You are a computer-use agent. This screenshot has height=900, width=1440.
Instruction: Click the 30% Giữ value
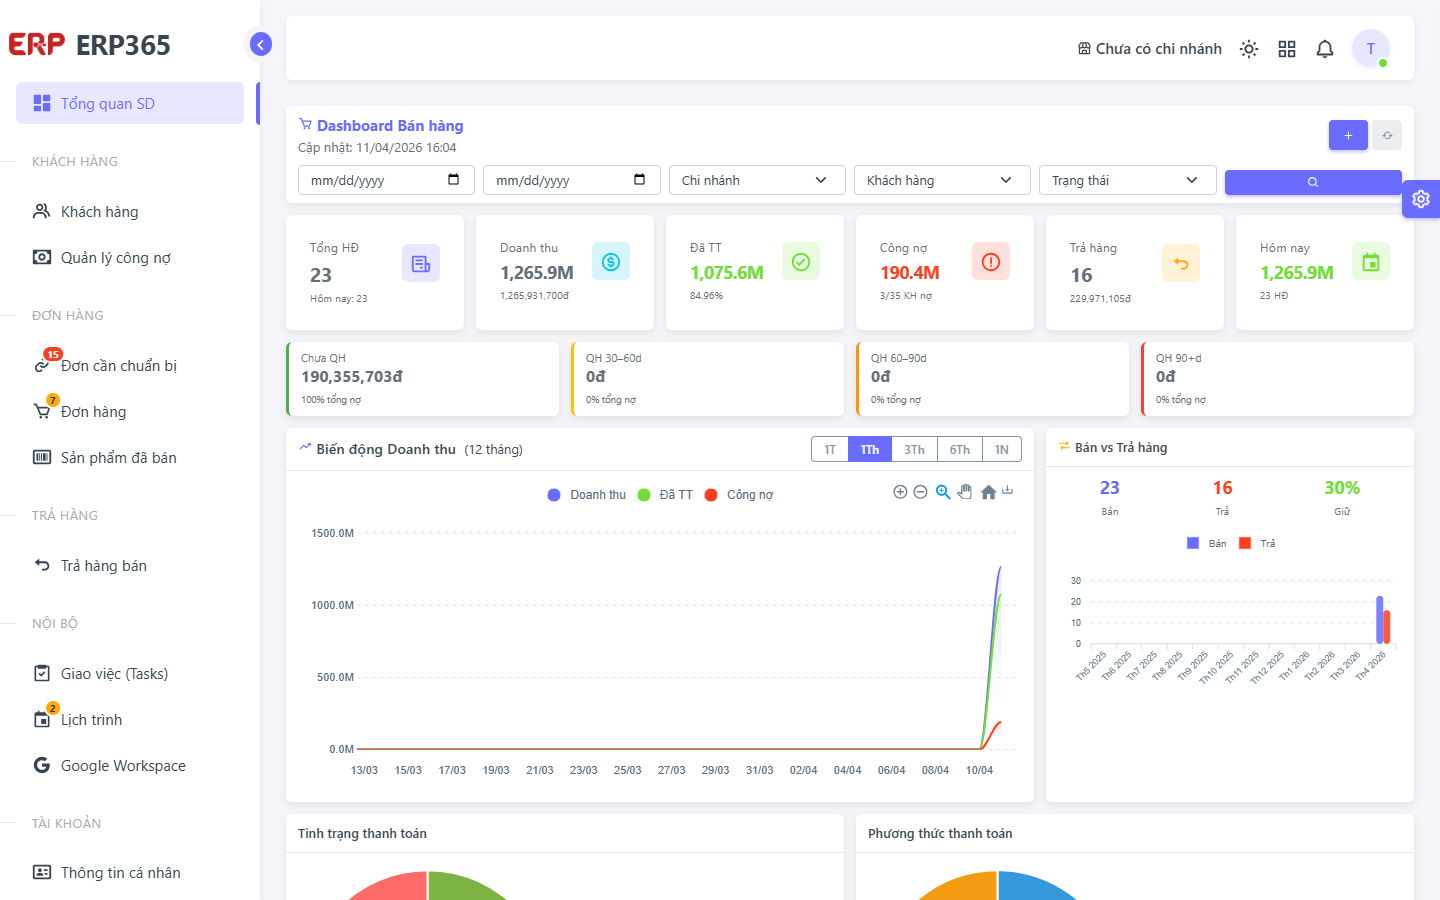click(x=1342, y=488)
